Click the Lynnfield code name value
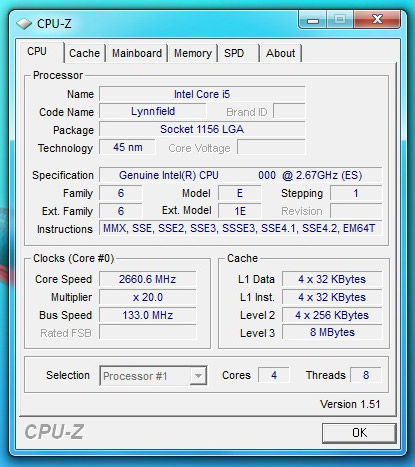The image size is (415, 467). [x=153, y=111]
